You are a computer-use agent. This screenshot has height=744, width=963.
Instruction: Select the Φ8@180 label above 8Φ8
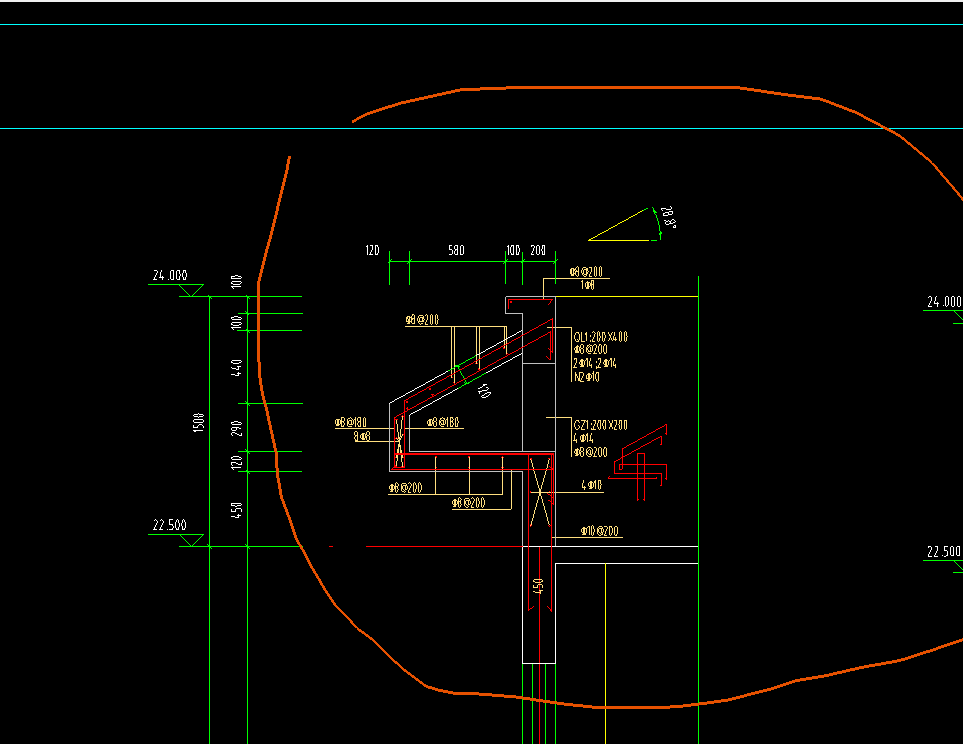[x=351, y=423]
